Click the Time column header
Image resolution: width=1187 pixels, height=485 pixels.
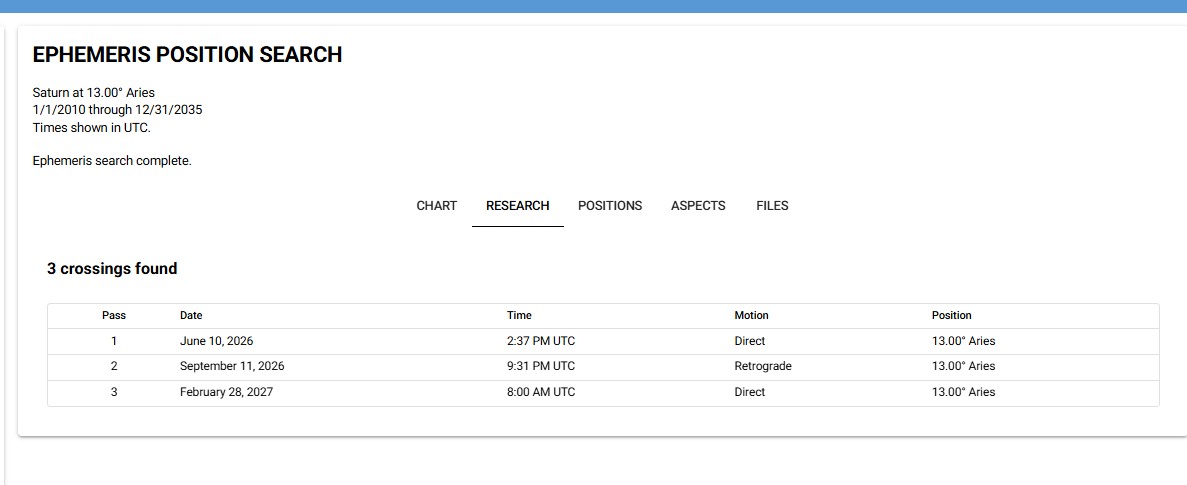(519, 316)
